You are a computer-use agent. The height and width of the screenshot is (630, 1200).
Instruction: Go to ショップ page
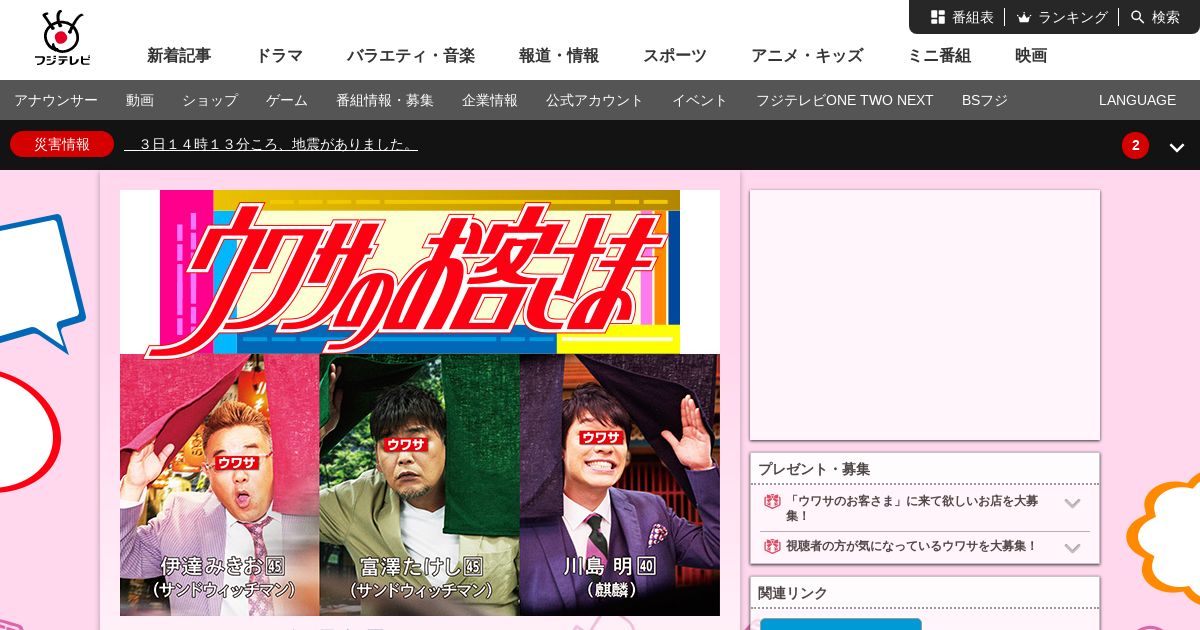click(x=210, y=100)
